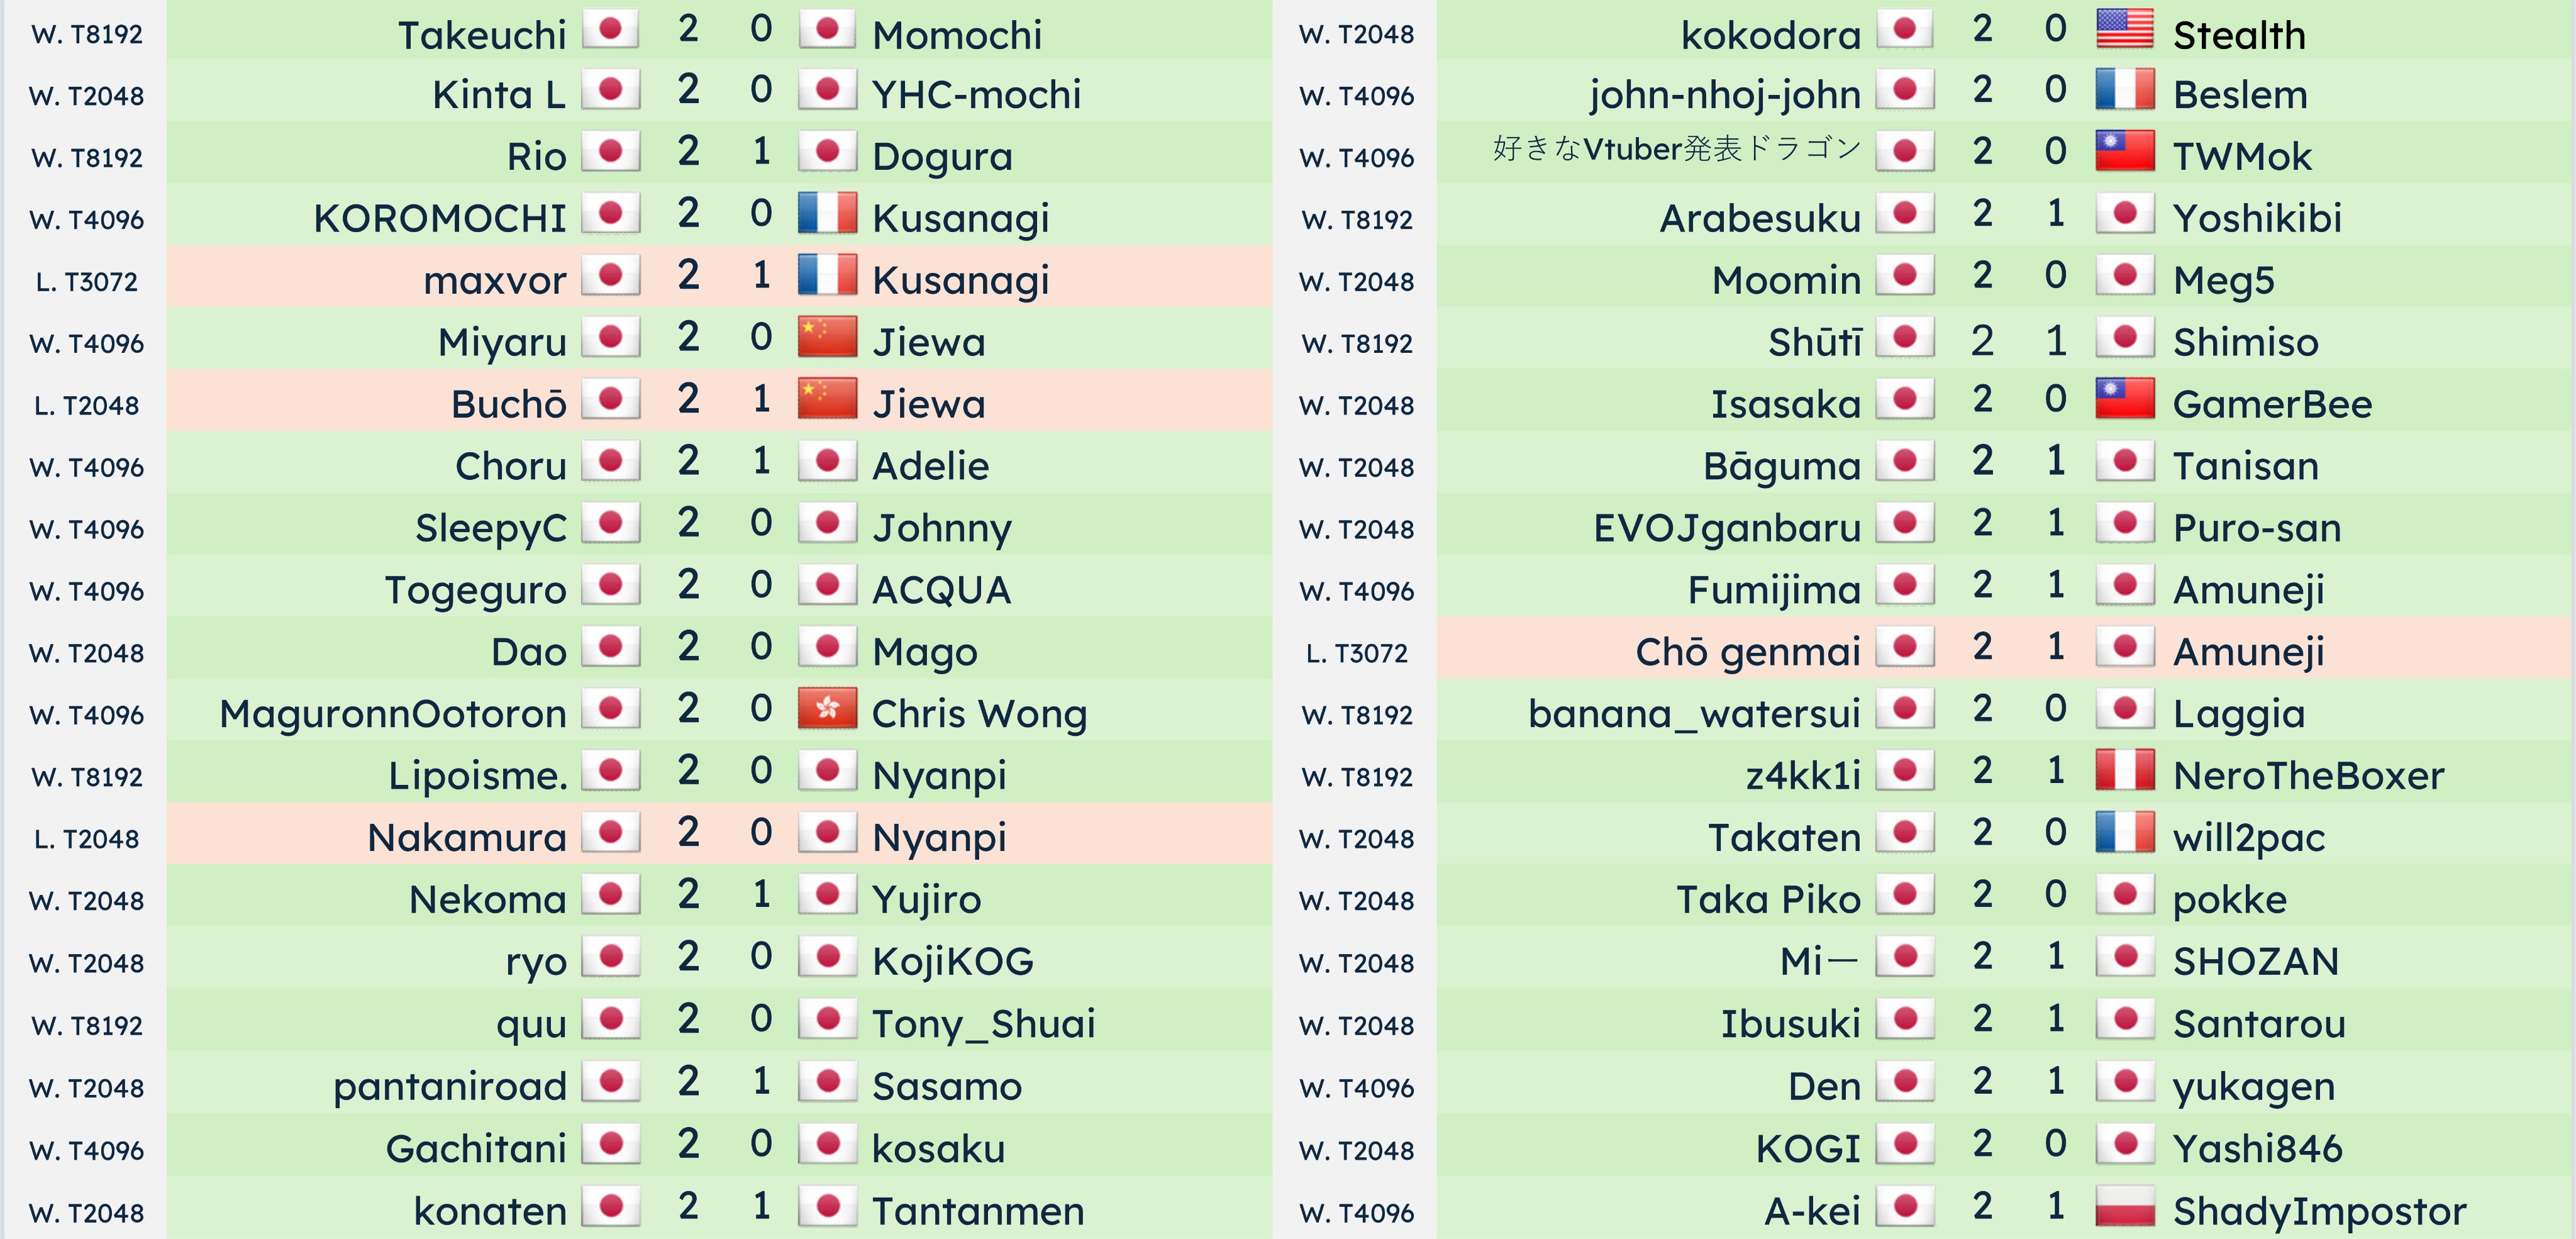This screenshot has width=2576, height=1239.
Task: Click the French flag next to will2pac
Action: tap(2124, 832)
